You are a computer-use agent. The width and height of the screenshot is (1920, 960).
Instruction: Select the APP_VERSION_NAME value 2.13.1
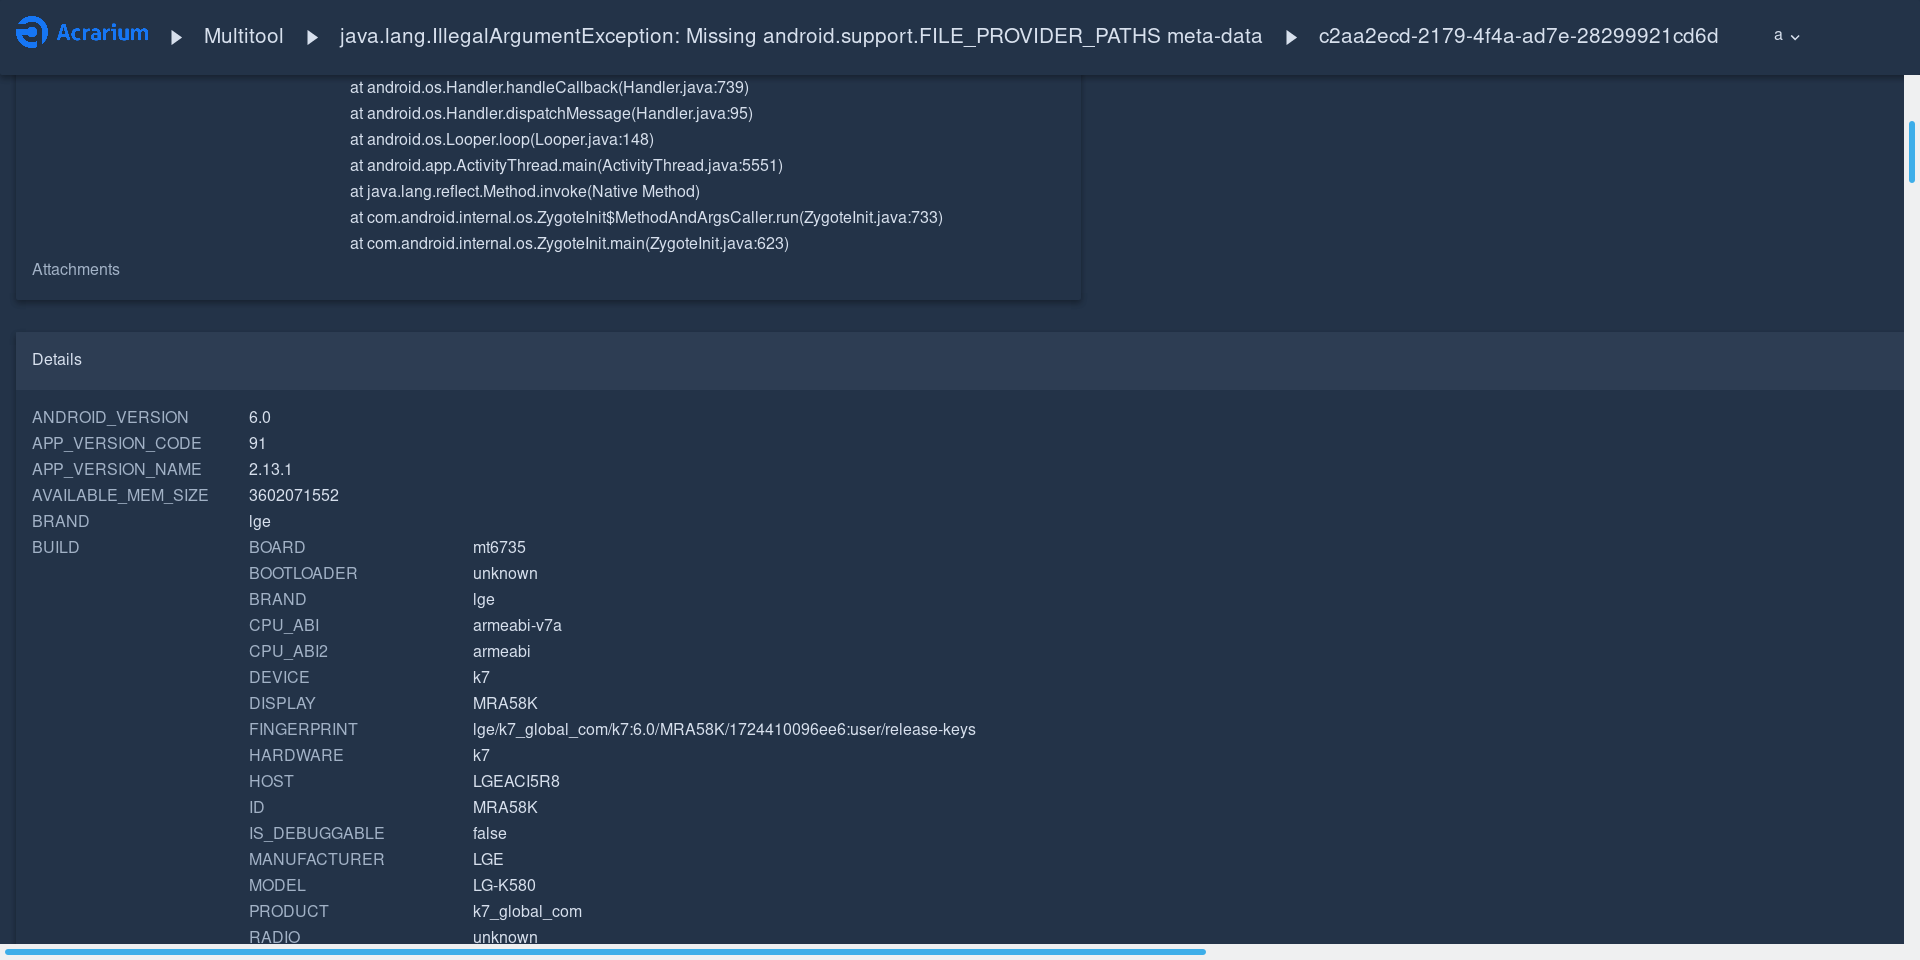270,470
